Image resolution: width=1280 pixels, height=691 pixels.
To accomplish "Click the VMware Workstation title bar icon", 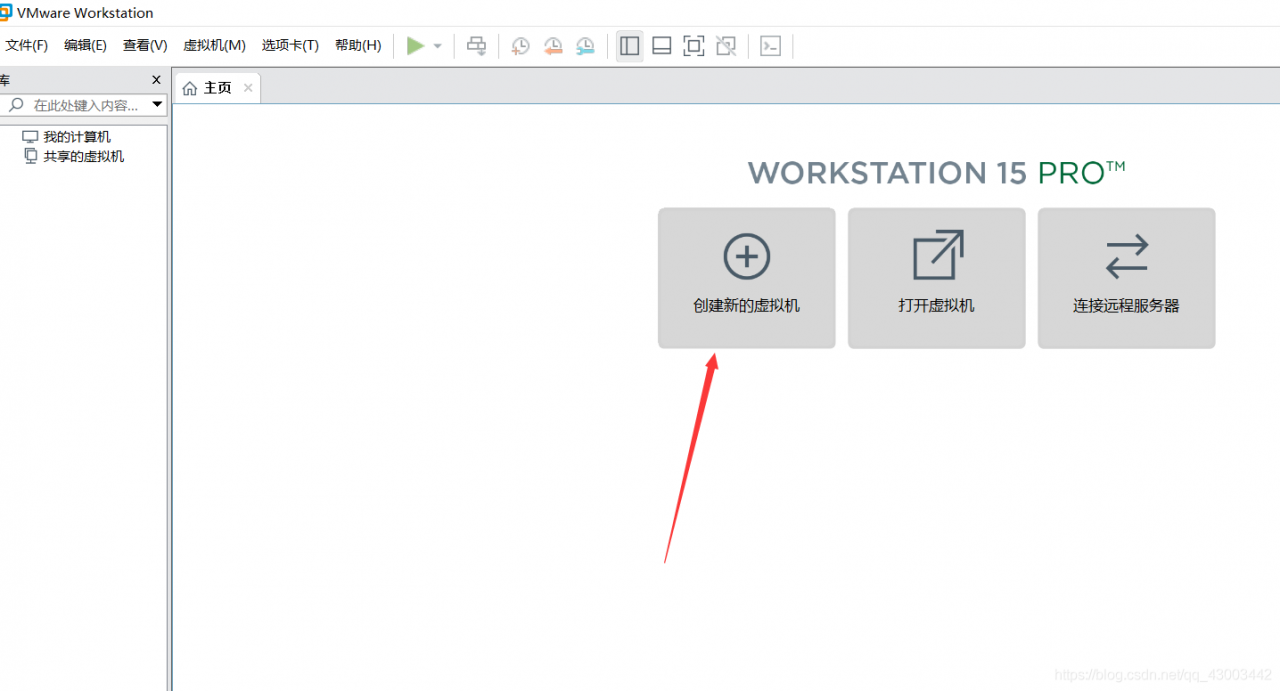I will point(5,13).
